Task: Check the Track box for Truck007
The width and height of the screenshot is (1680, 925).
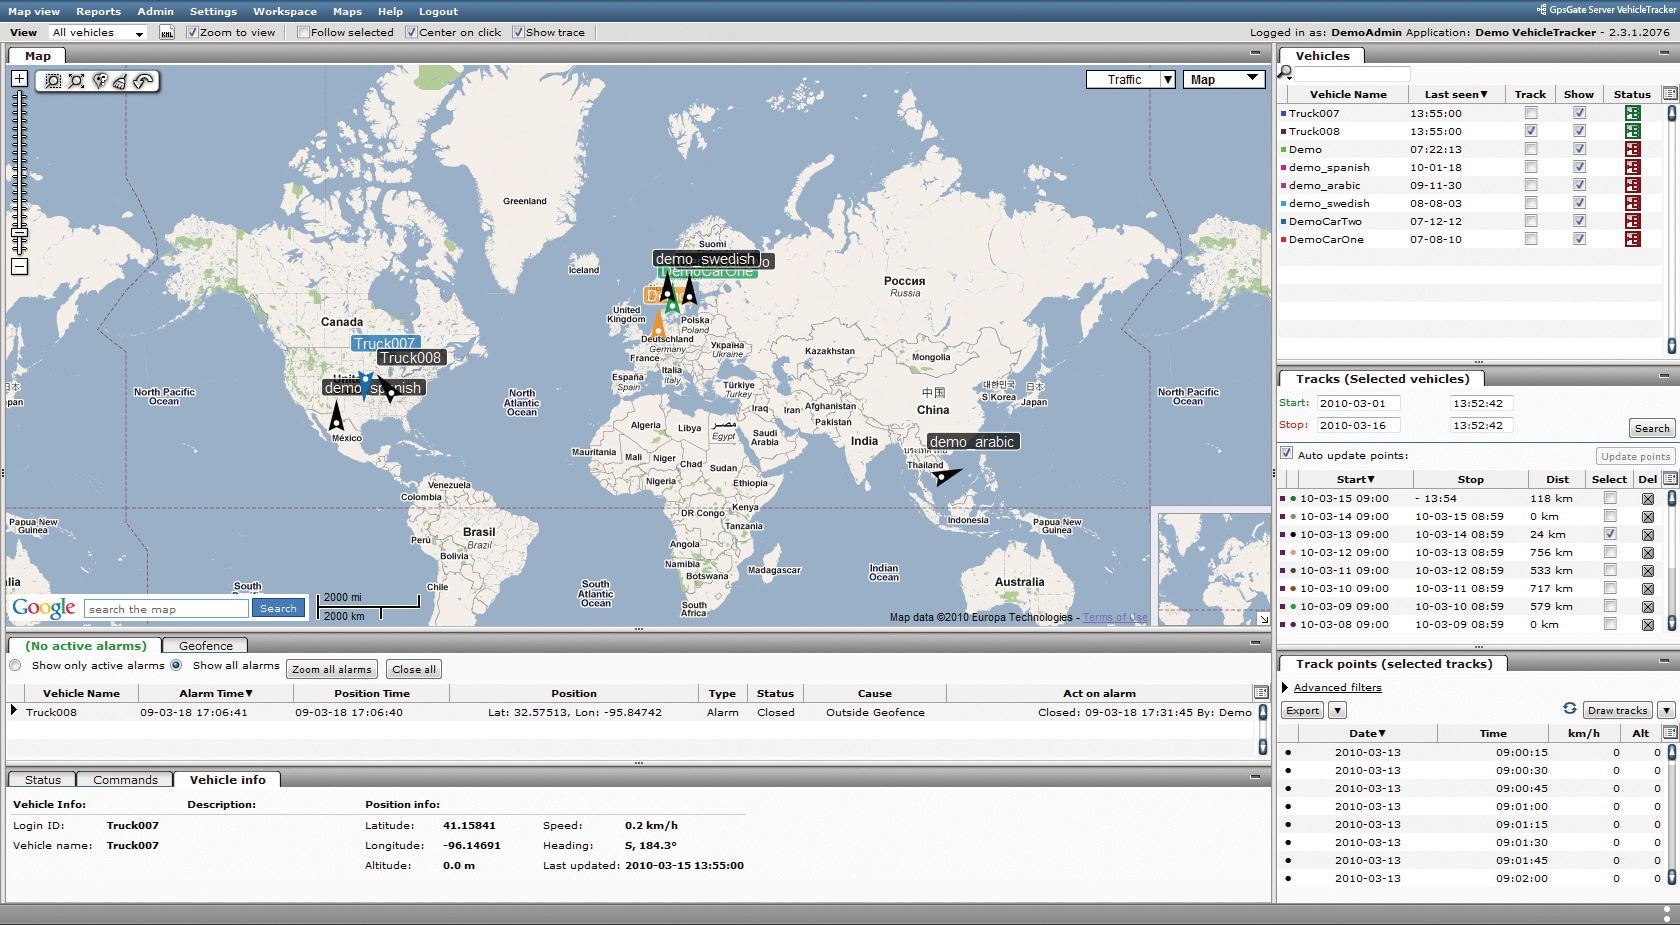Action: coord(1530,113)
